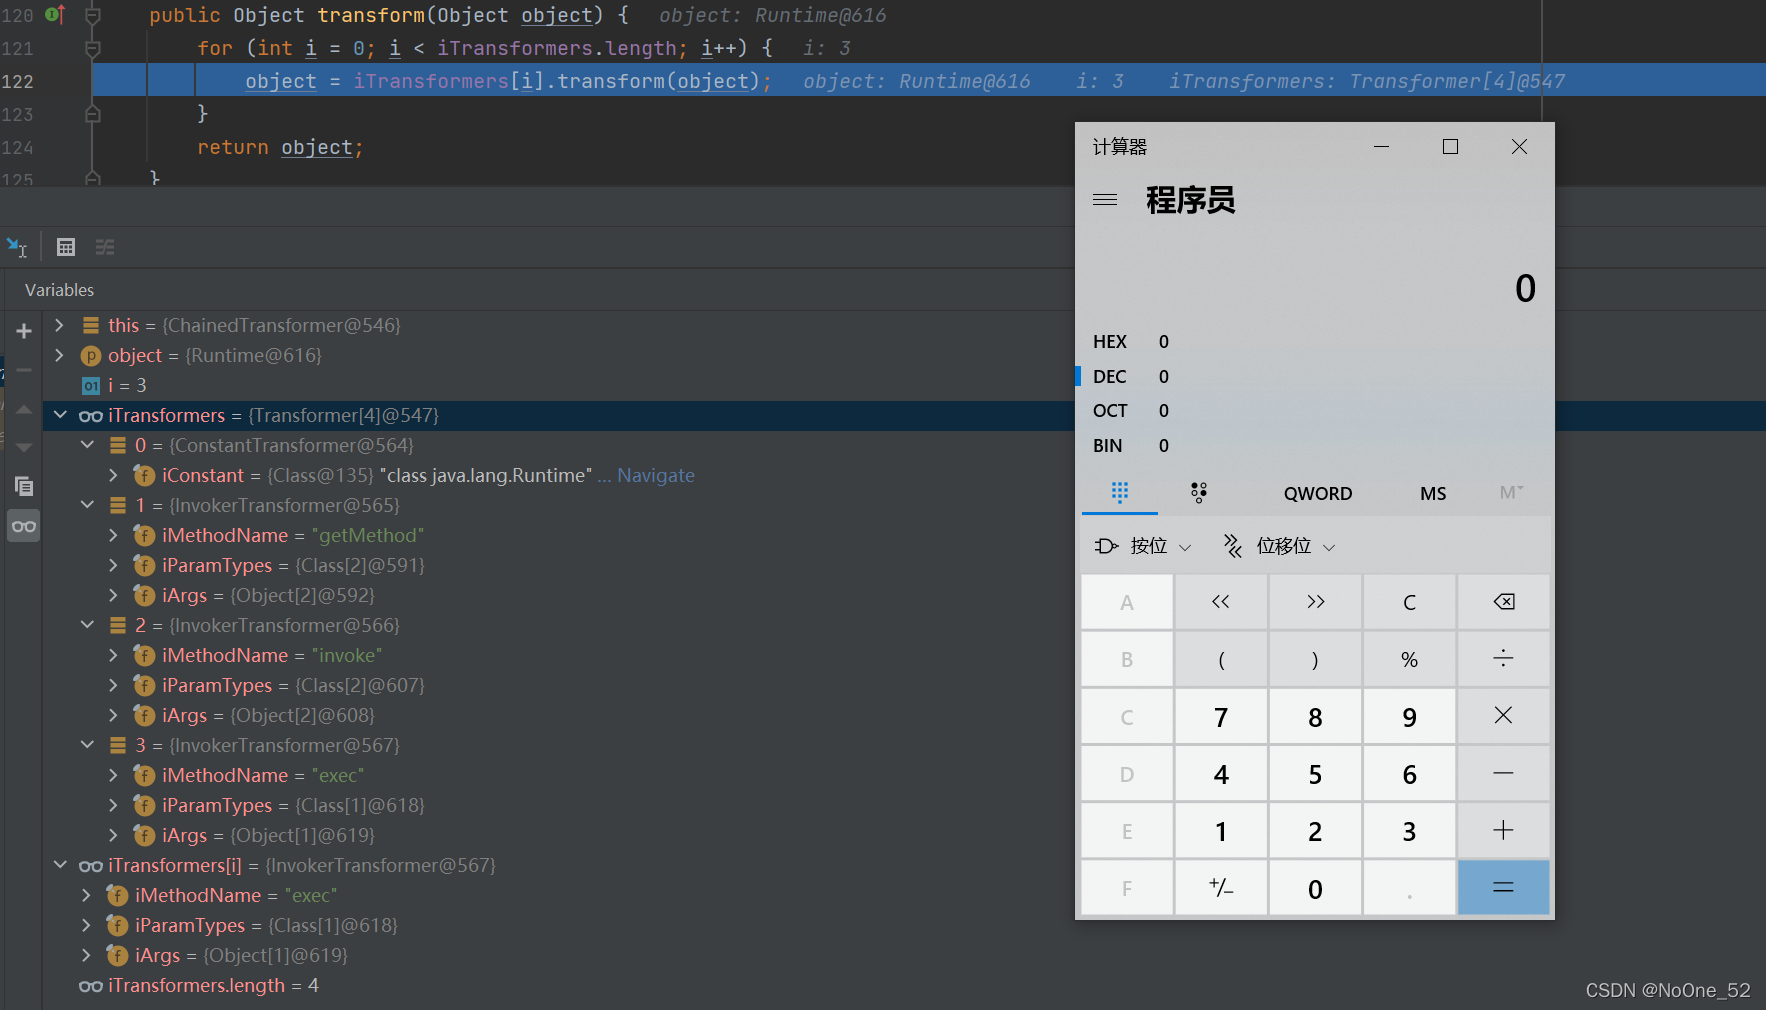The width and height of the screenshot is (1766, 1010).
Task: Maximize the calculator window
Action: click(x=1450, y=146)
